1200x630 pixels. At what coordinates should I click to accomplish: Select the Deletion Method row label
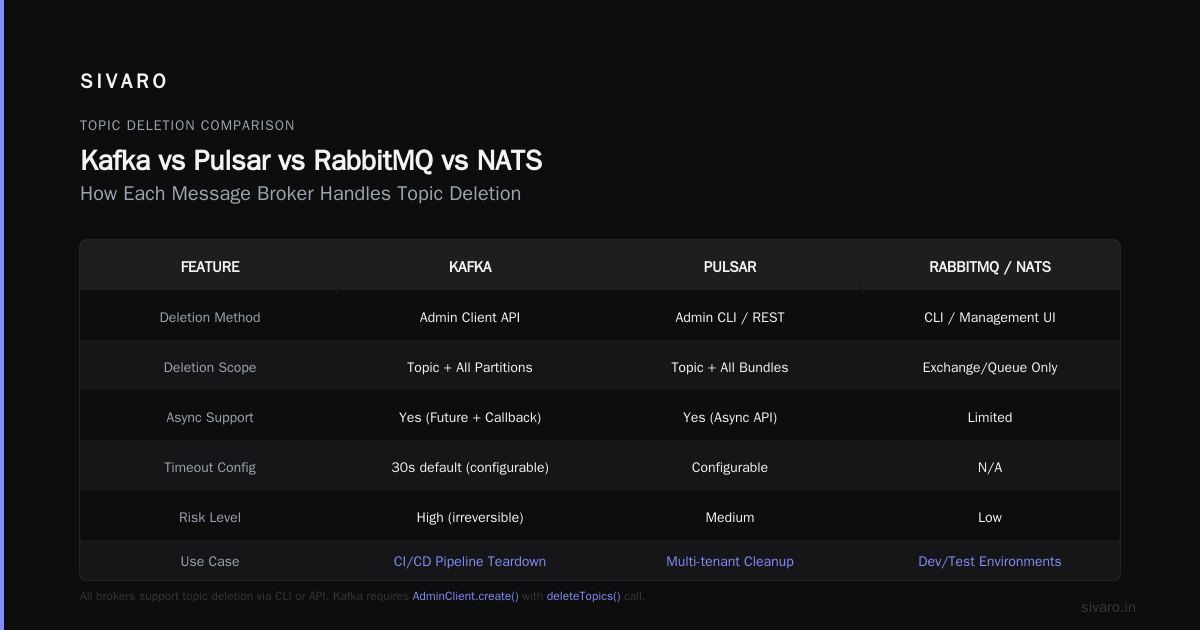(210, 317)
